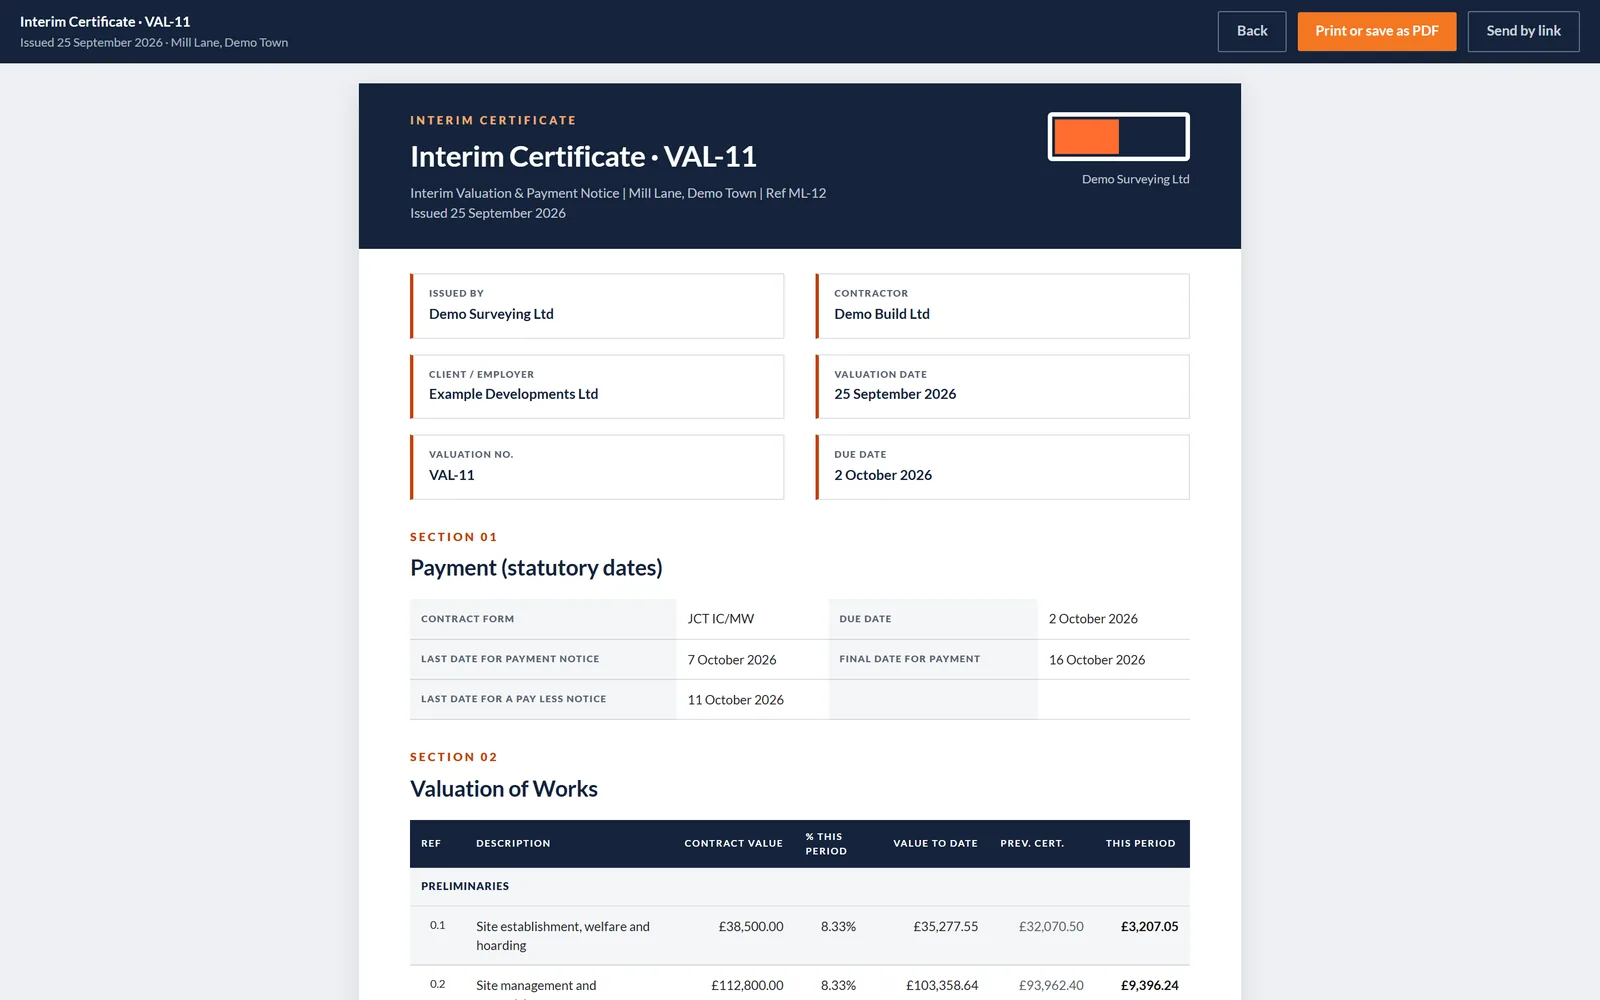The image size is (1600, 1000).
Task: Click the Prev. Cert. column header
Action: point(1032,844)
